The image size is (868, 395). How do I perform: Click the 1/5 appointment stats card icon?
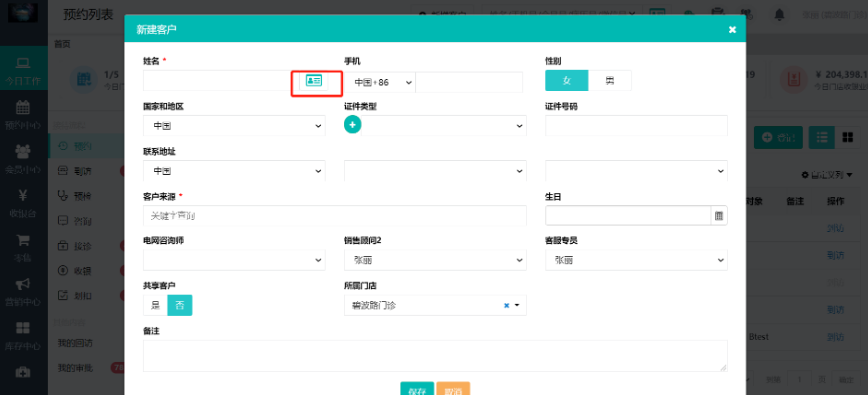(x=84, y=79)
